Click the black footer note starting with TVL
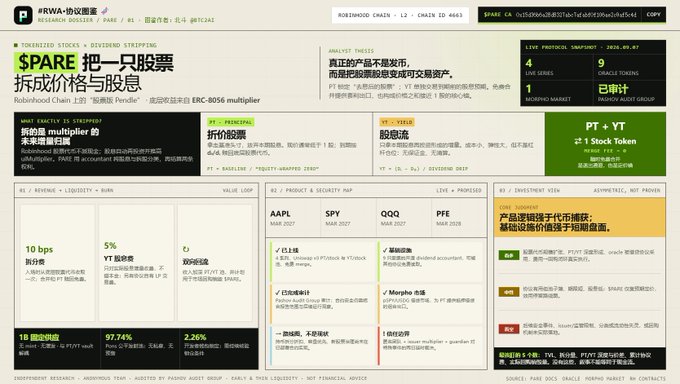 579,358
